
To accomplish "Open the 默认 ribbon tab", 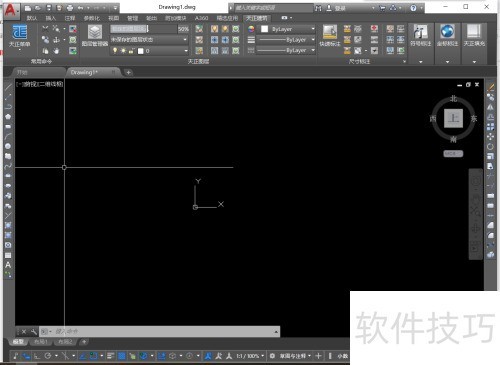I will tap(32, 18).
